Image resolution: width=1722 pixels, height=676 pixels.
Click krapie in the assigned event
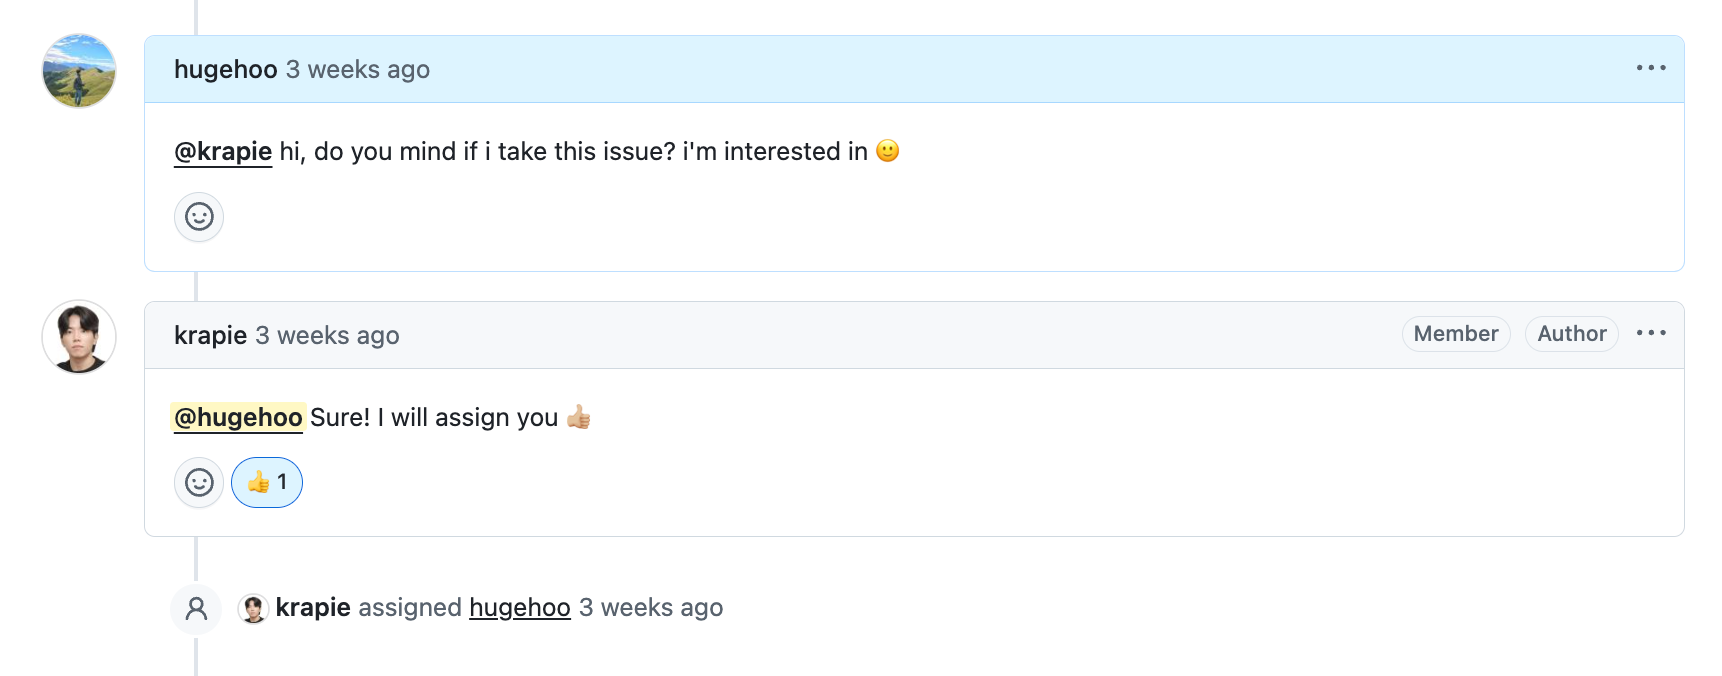click(x=313, y=608)
